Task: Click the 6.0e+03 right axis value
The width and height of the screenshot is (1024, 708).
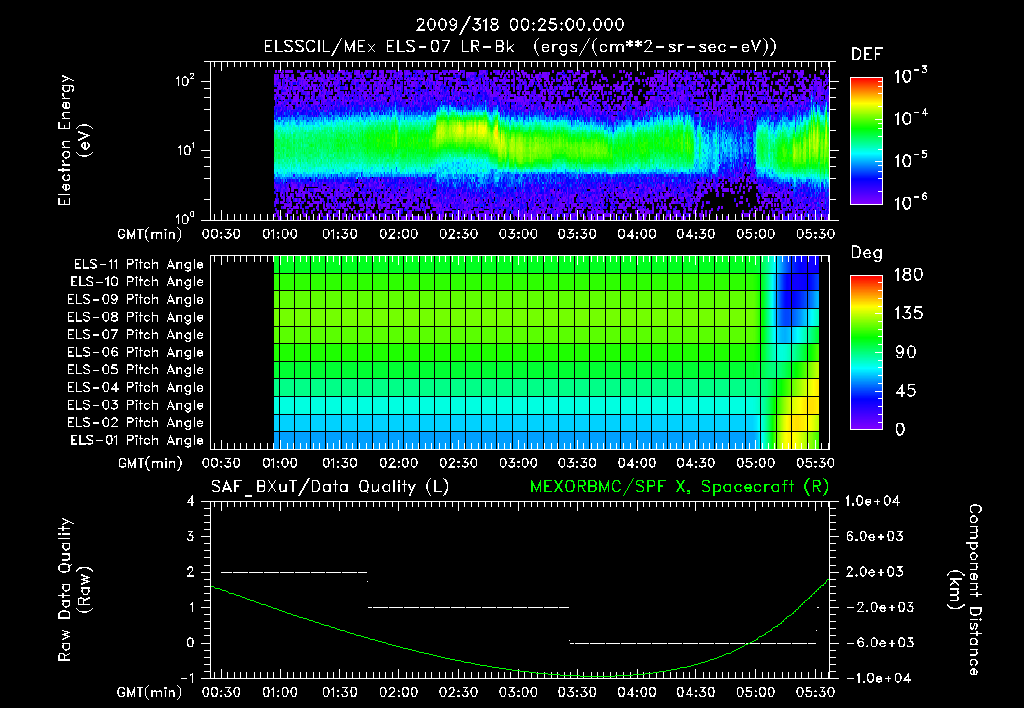Action: click(x=874, y=536)
